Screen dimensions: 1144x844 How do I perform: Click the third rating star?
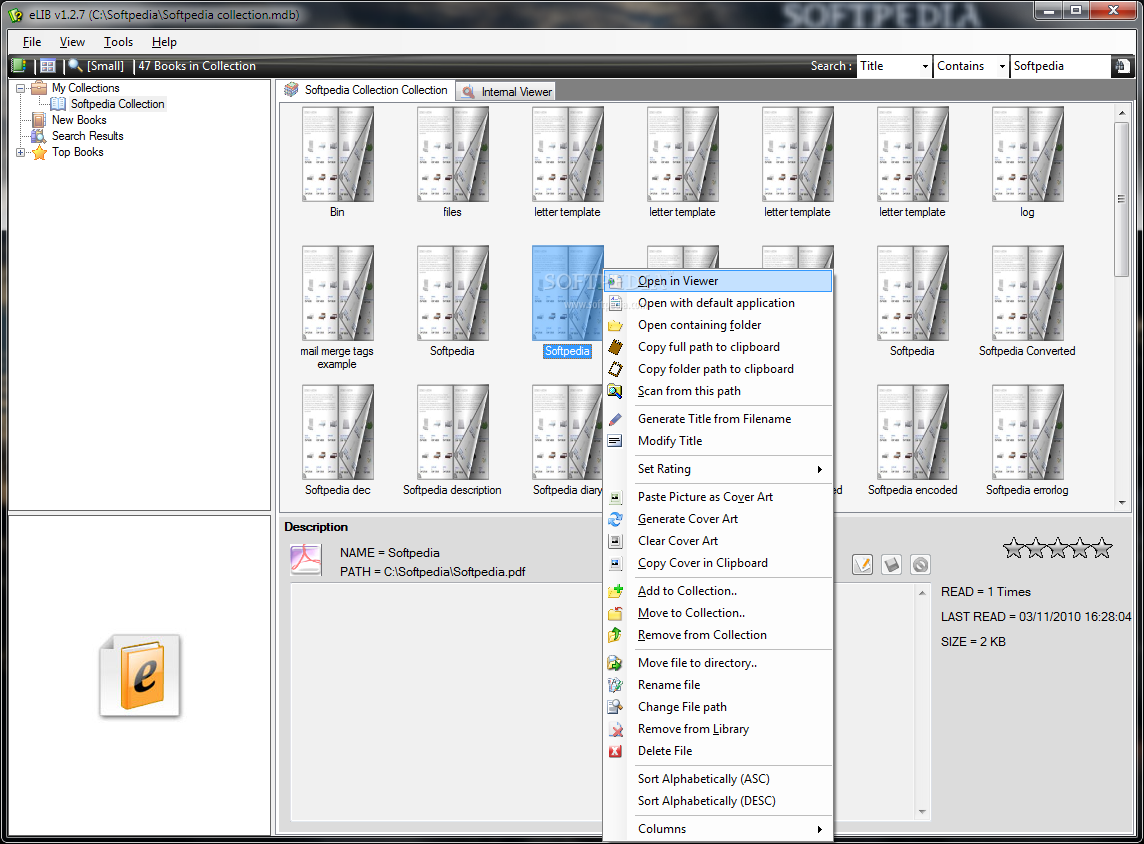coord(1058,548)
